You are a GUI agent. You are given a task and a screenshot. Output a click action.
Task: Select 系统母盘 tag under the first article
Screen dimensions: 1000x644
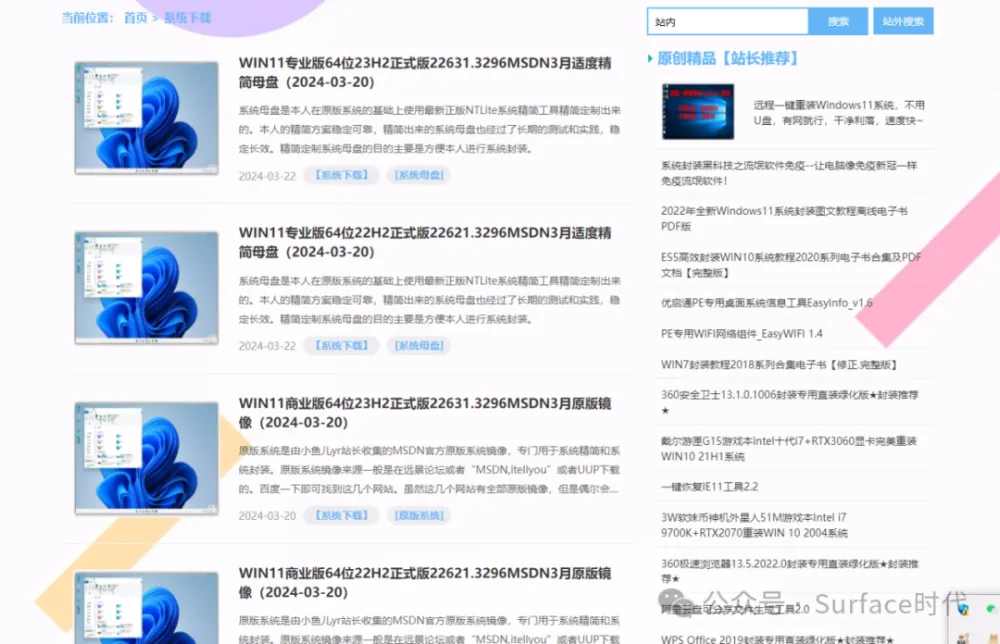point(419,176)
